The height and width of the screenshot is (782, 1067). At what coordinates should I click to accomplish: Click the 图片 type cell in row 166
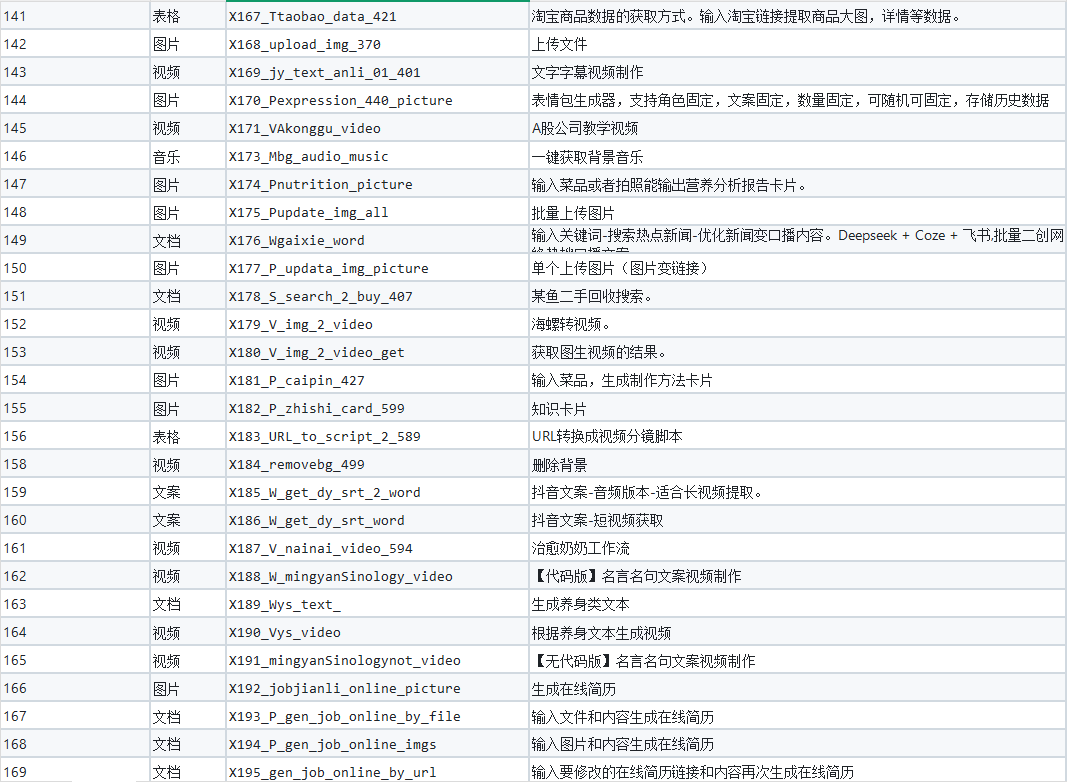click(x=188, y=688)
